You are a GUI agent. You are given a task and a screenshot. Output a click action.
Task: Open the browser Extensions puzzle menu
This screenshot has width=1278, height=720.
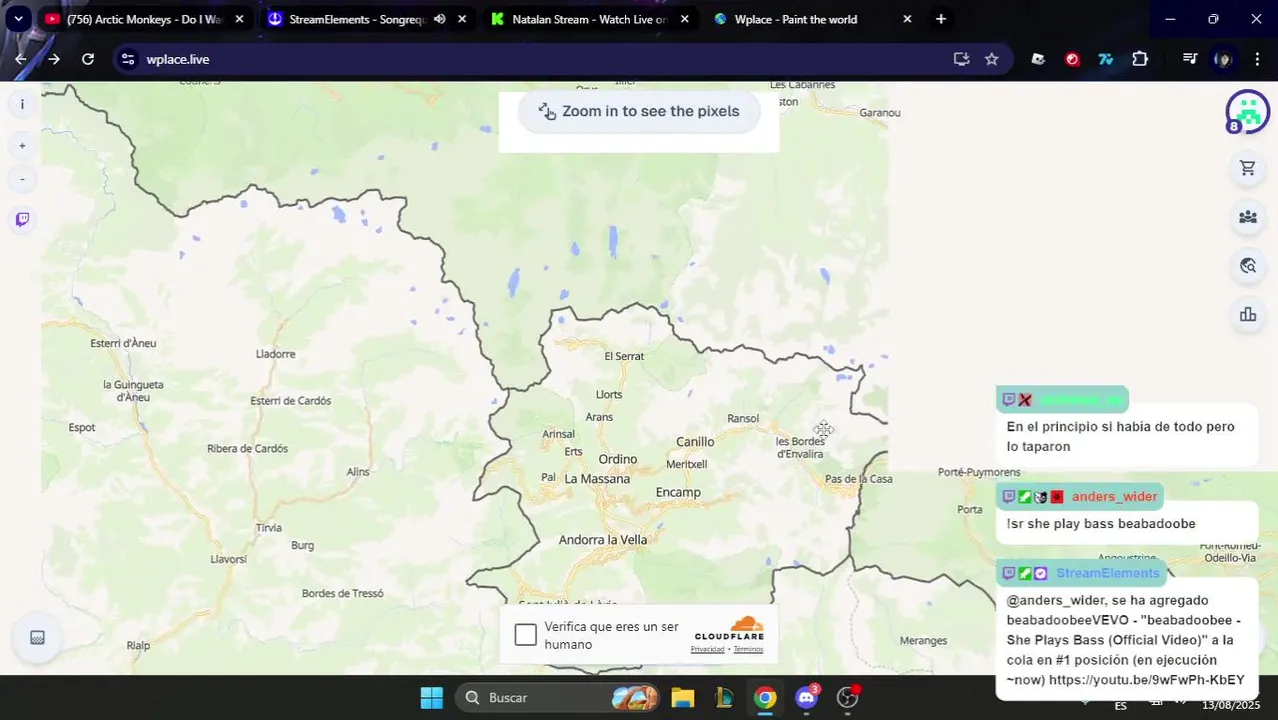coord(1140,59)
